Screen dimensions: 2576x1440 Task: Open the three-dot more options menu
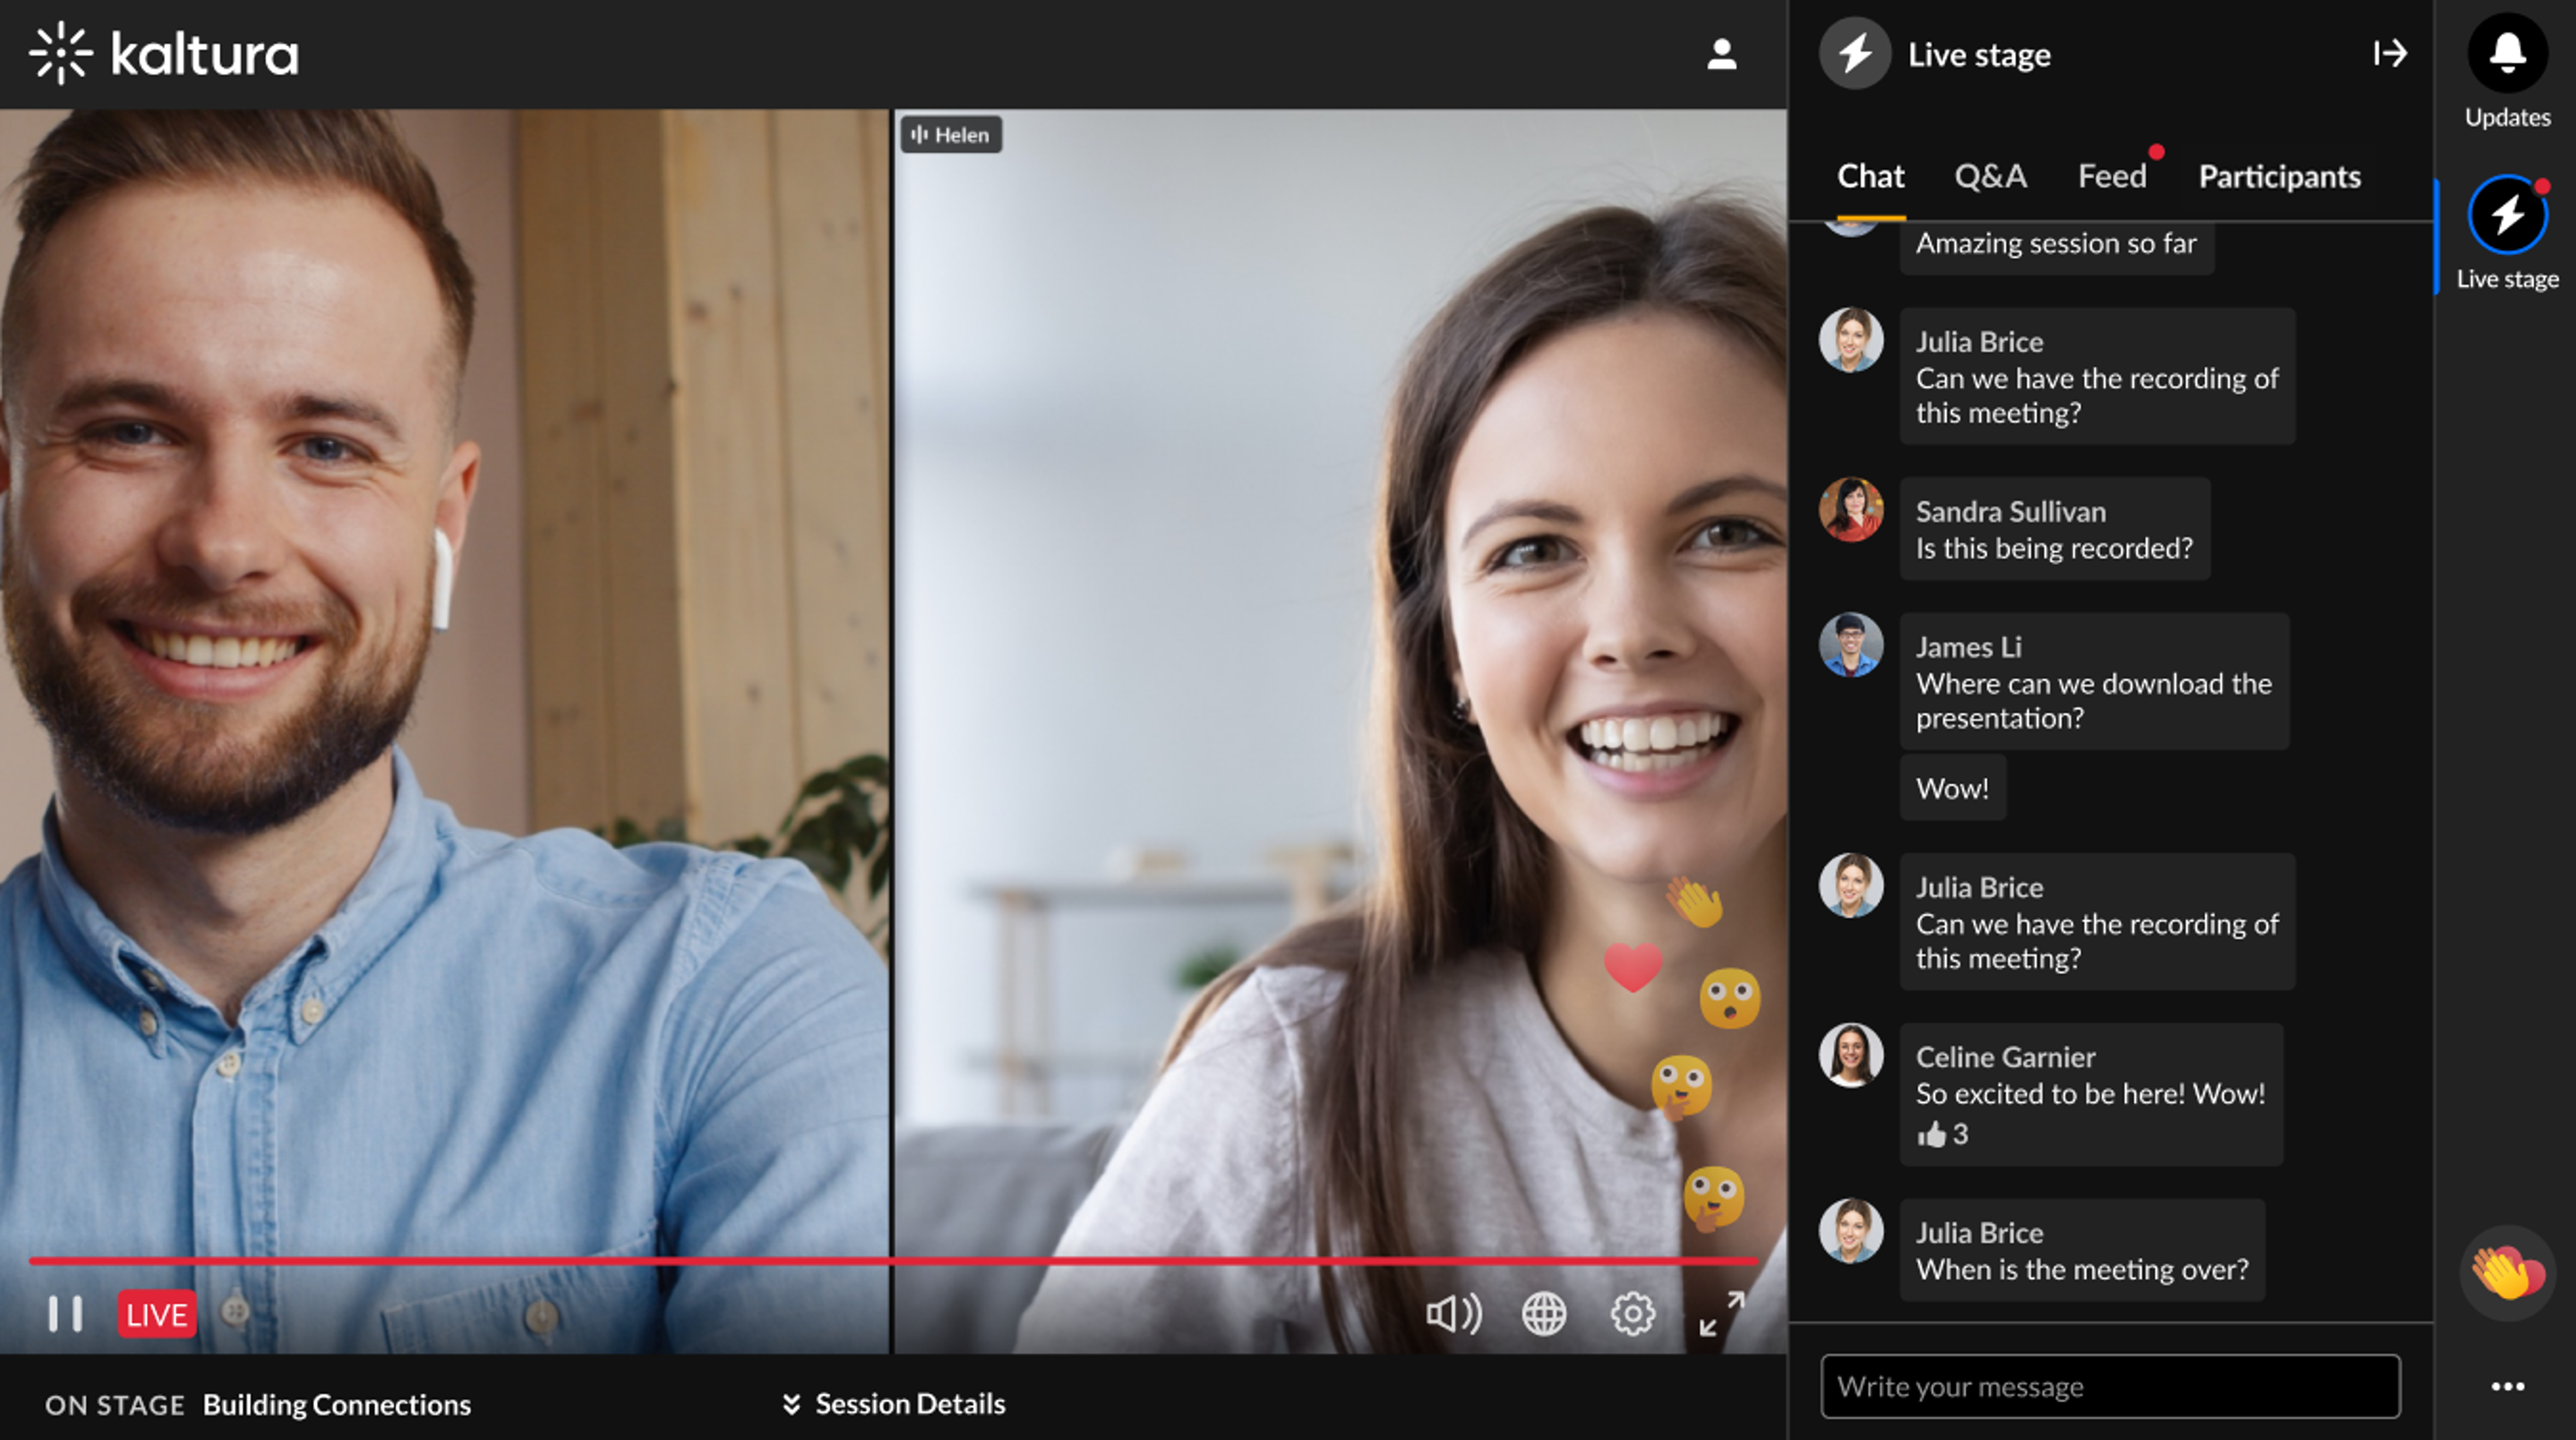(x=2507, y=1386)
